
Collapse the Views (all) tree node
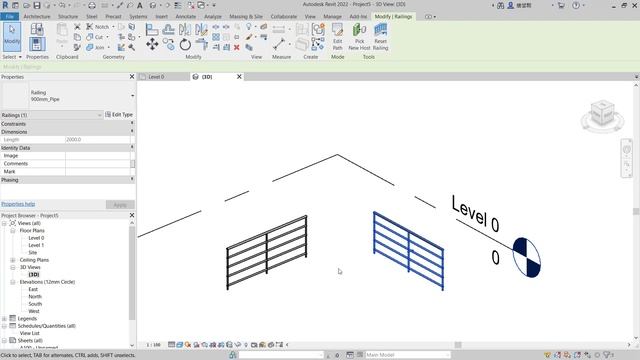click(x=4, y=223)
